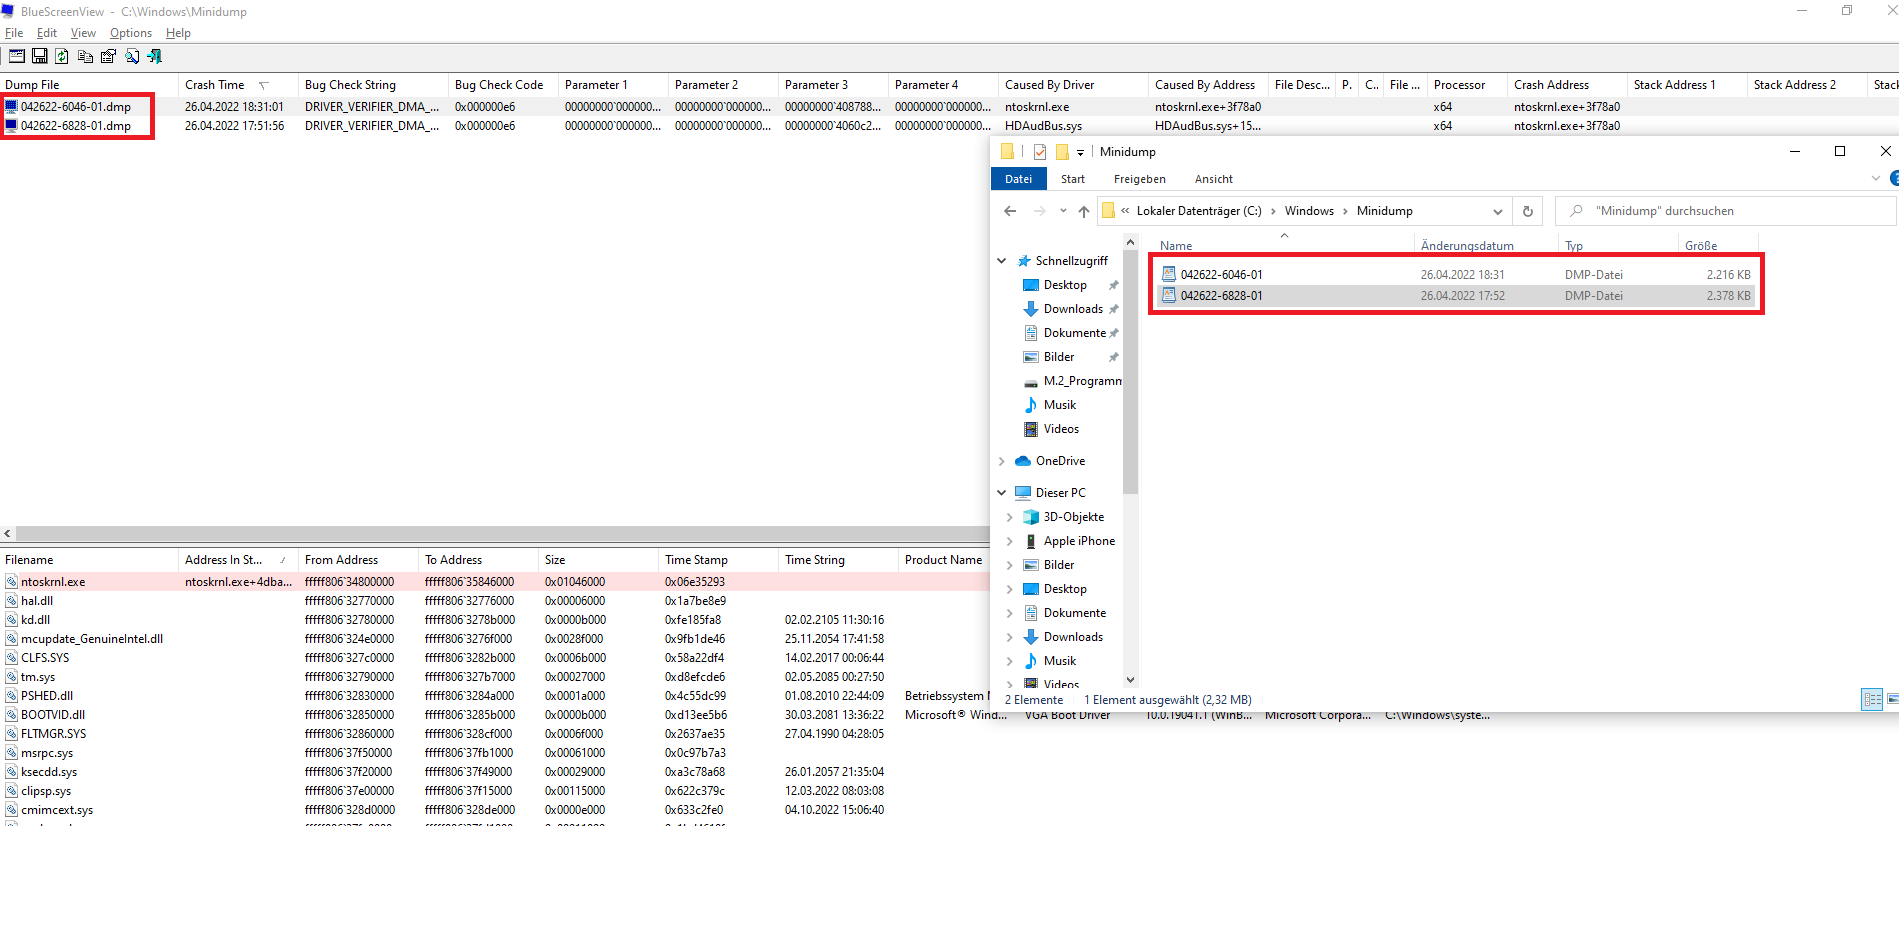The image size is (1899, 936).
Task: Open the Properties toolbar icon in BlueScreenView
Action: click(x=108, y=56)
